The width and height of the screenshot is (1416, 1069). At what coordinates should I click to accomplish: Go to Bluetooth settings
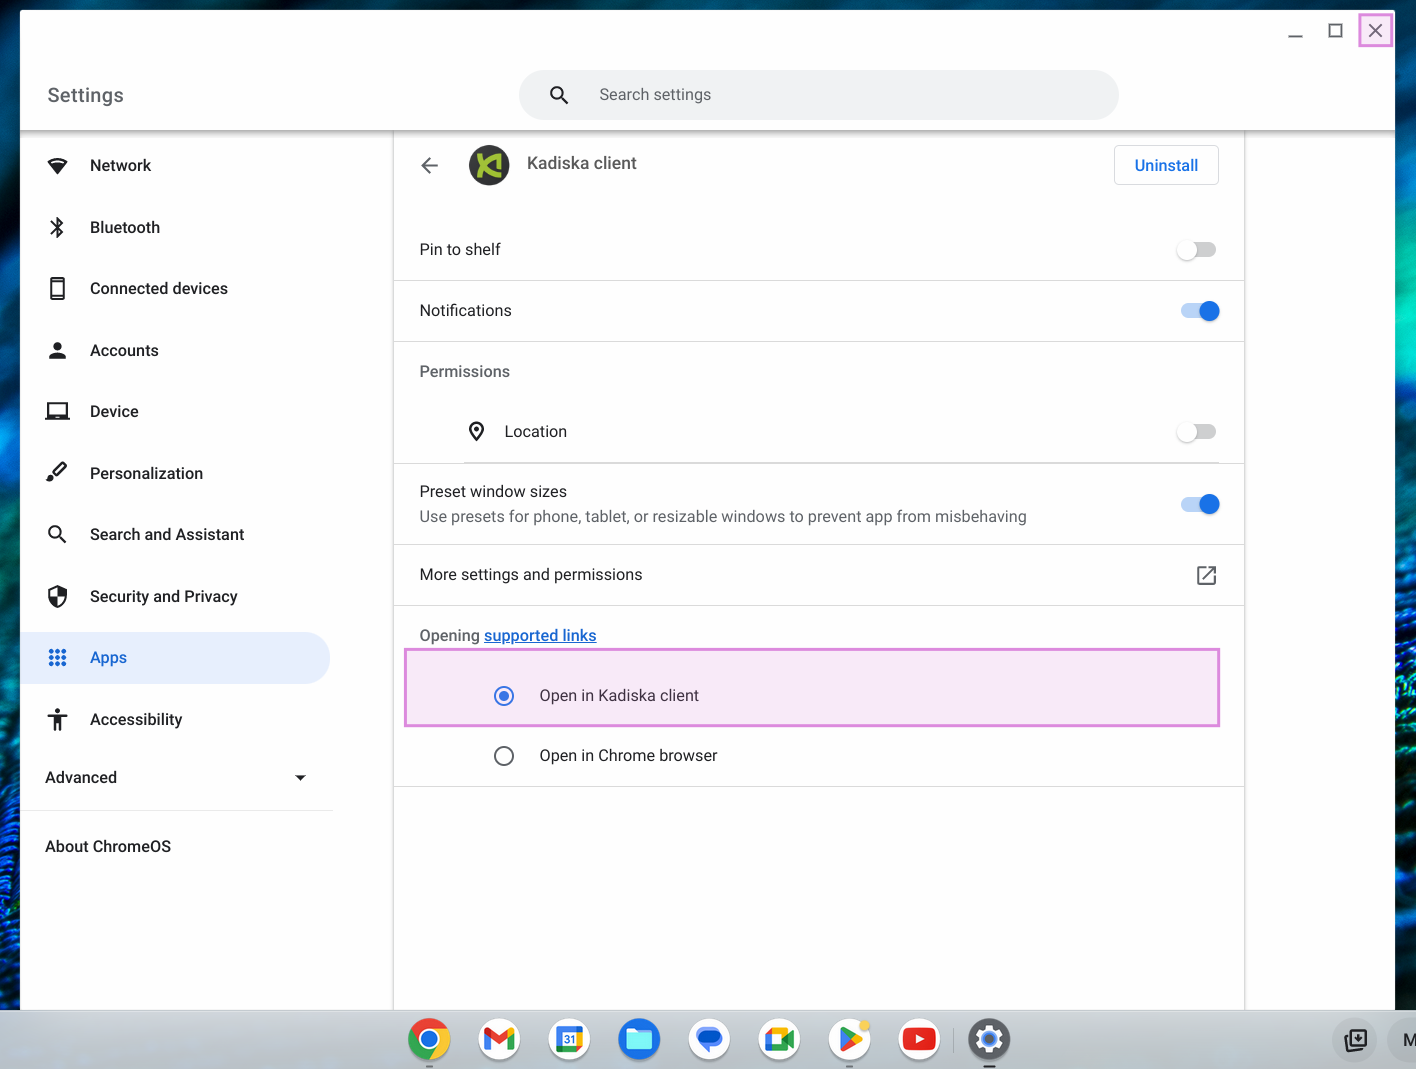pyautogui.click(x=175, y=228)
